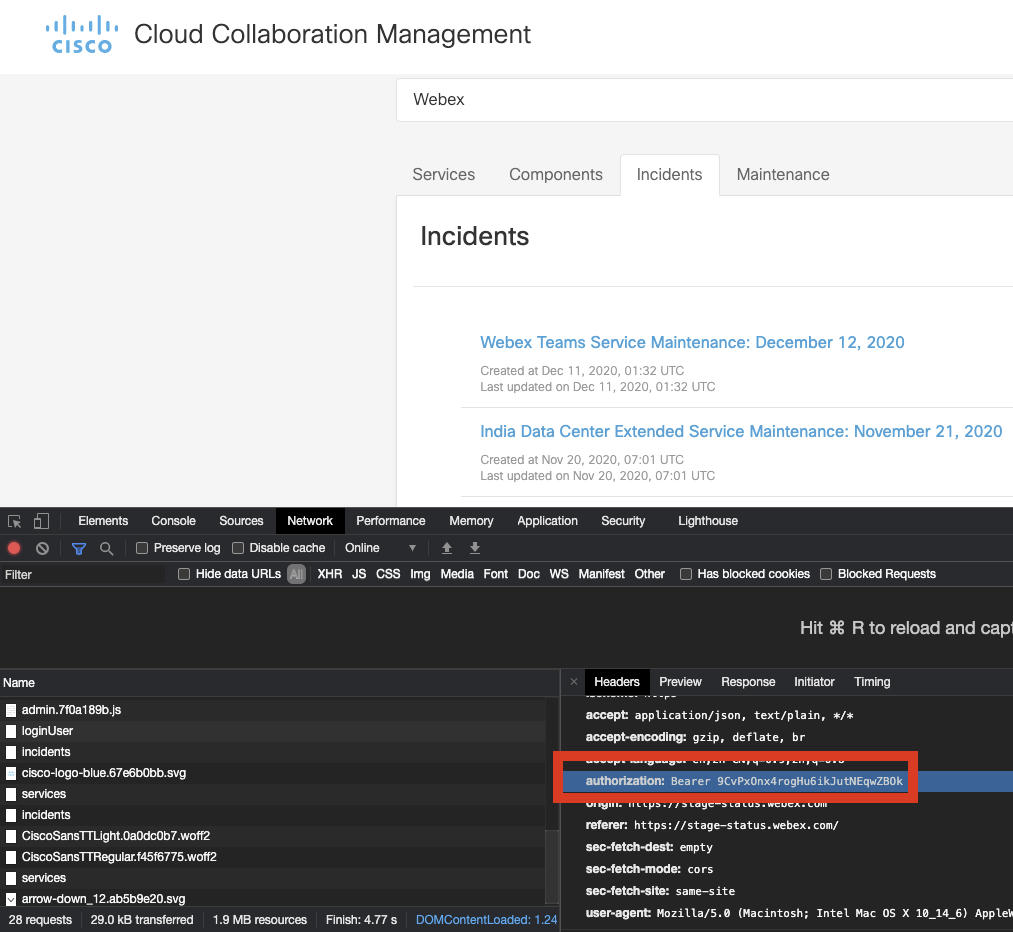
Task: Click the authorization Bearer header row
Action: [x=788, y=782]
